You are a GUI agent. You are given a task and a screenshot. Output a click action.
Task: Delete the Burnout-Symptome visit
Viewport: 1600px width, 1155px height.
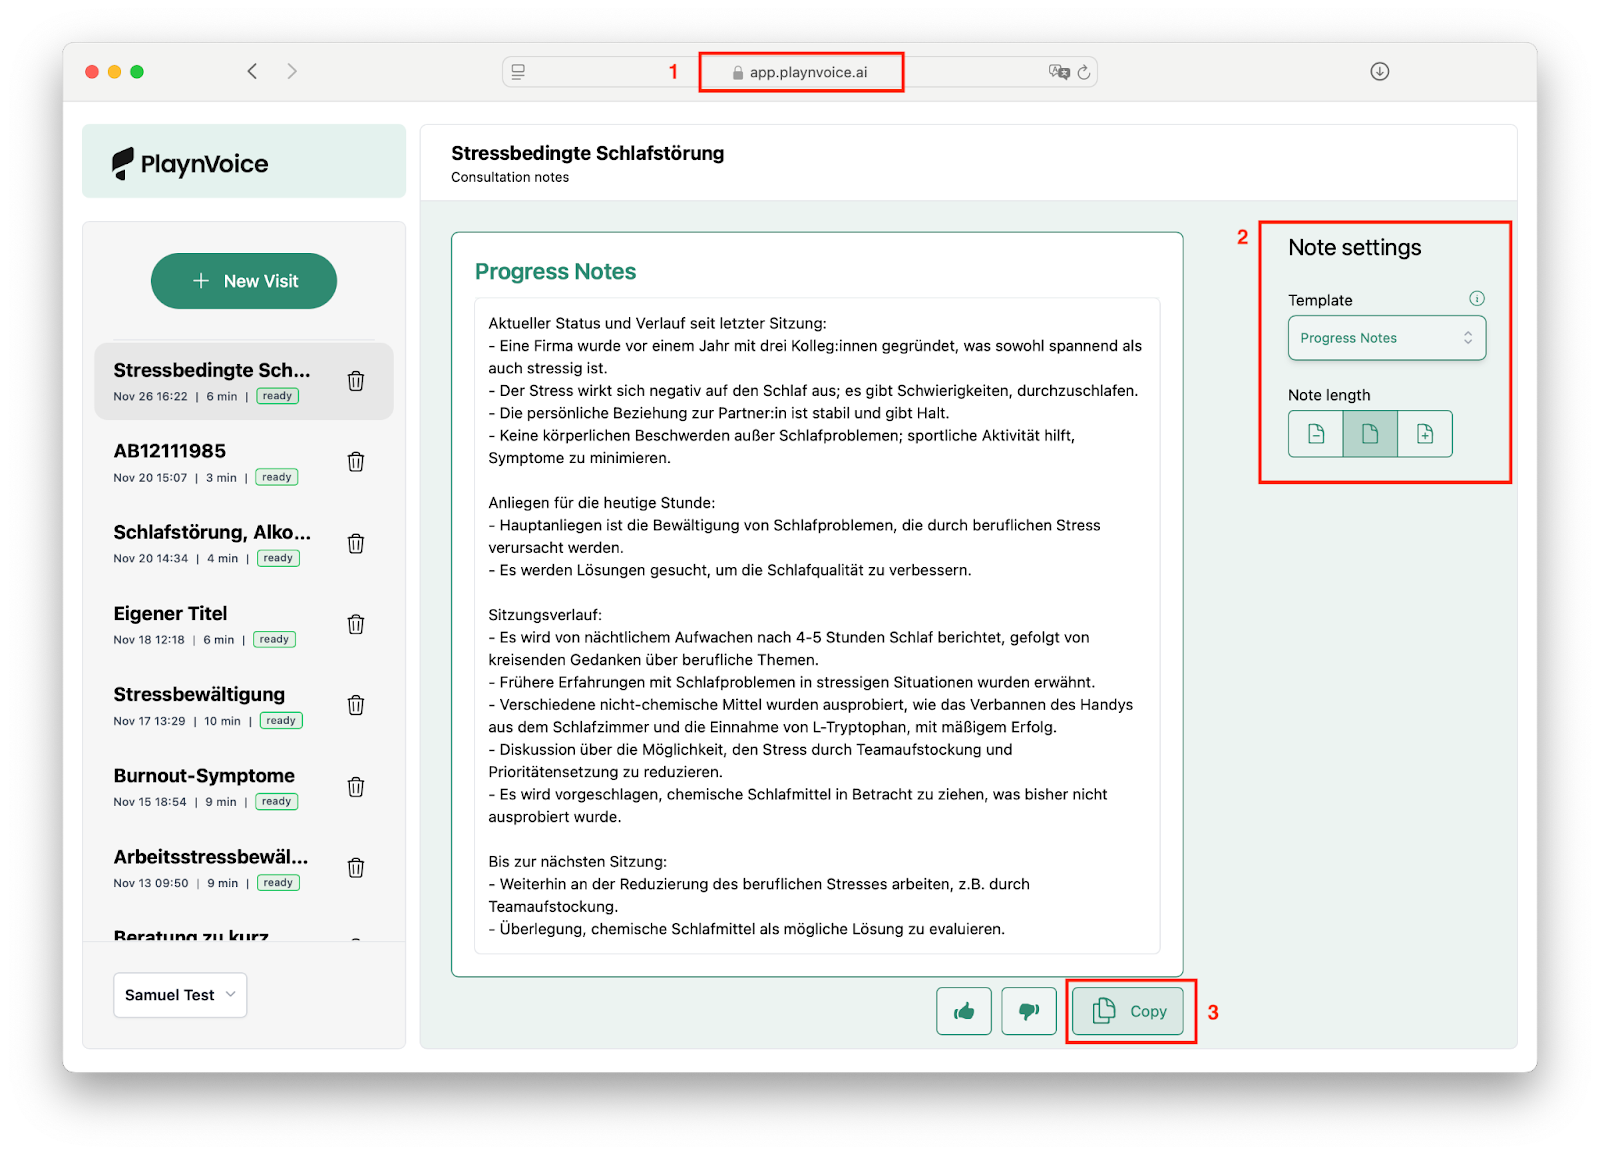click(x=355, y=787)
